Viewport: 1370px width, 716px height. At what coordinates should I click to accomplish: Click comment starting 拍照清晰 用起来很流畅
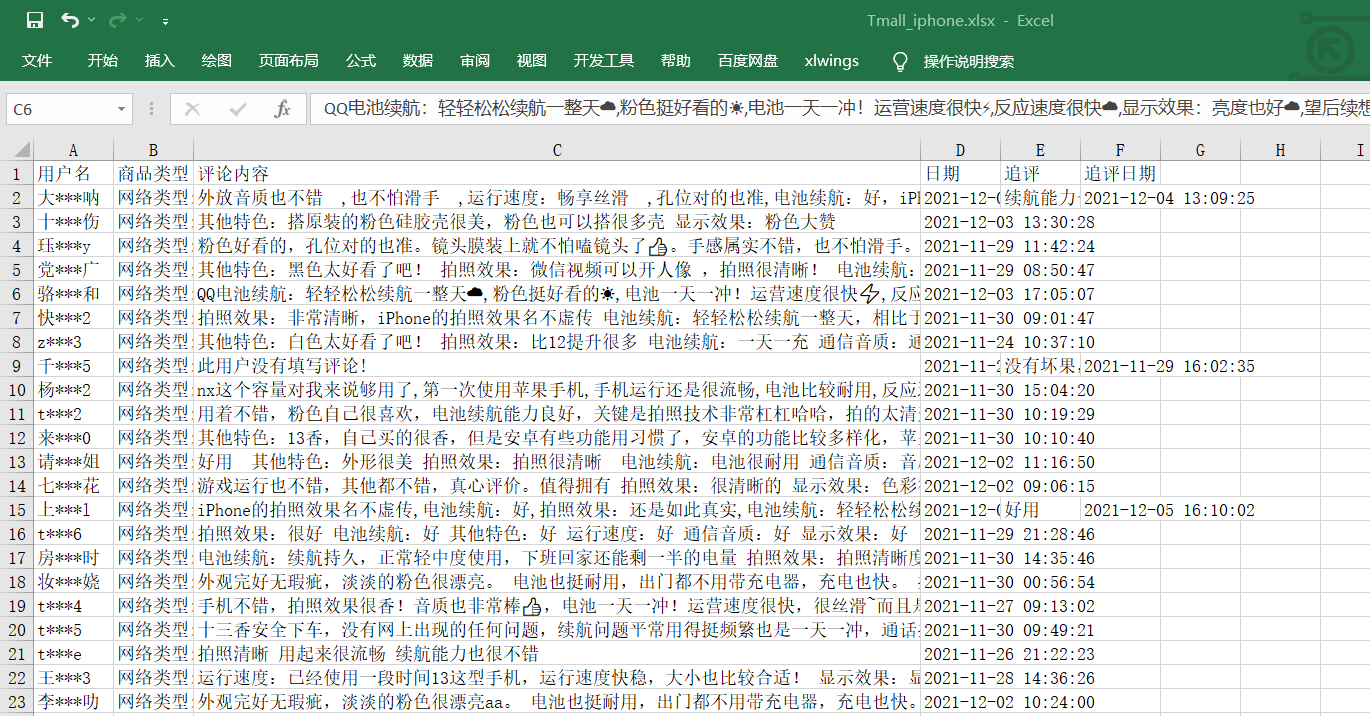tap(557, 654)
